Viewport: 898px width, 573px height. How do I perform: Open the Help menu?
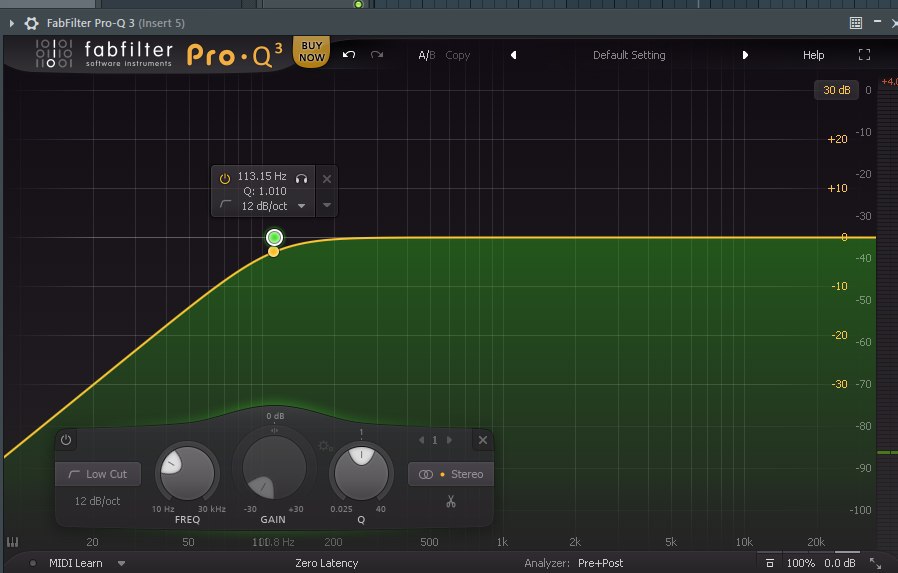[x=813, y=55]
